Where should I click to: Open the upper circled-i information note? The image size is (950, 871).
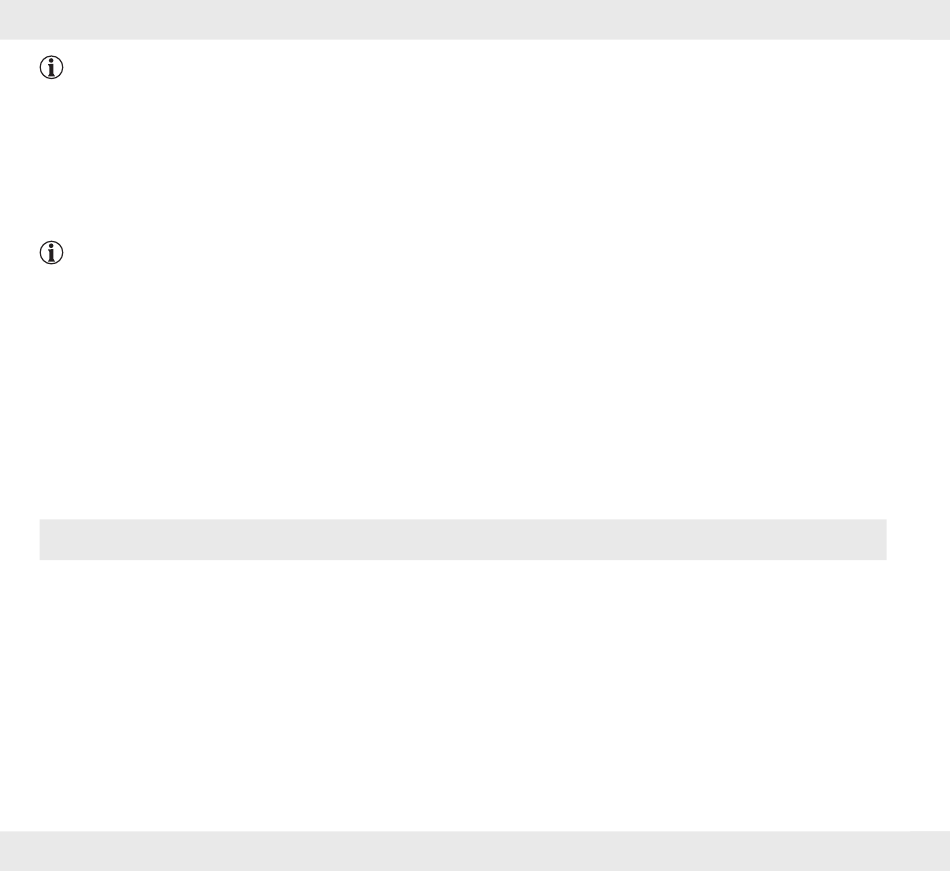(51, 67)
